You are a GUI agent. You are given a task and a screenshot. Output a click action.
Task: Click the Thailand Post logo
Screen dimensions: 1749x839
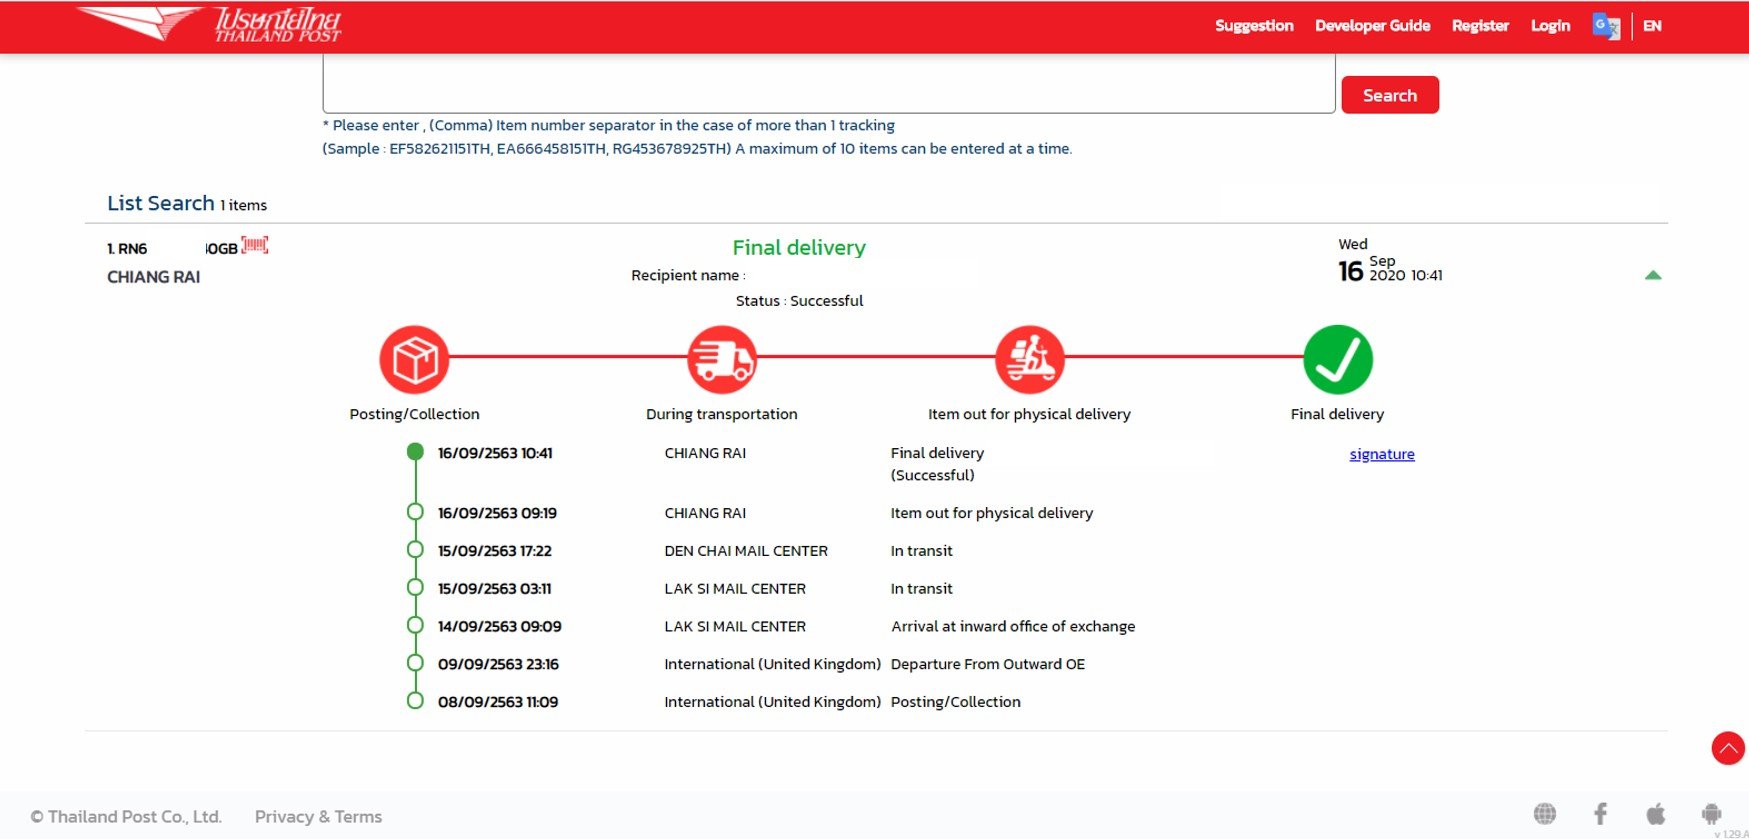(210, 25)
